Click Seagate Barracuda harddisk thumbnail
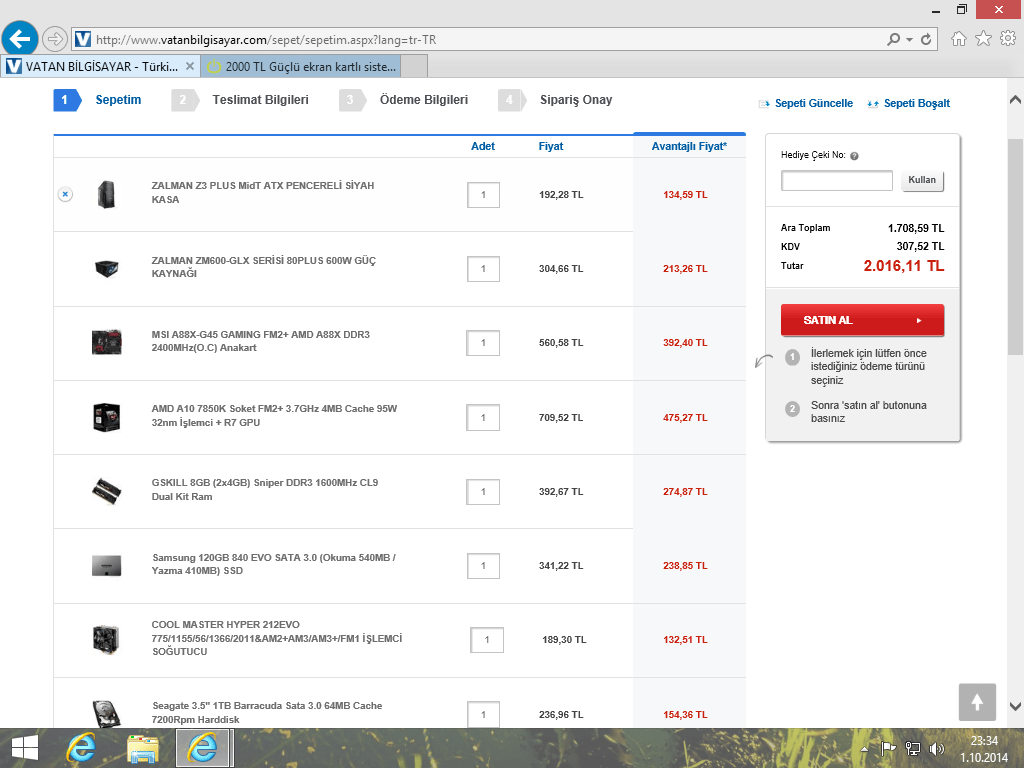Screen dimensions: 1024x768 pos(106,714)
